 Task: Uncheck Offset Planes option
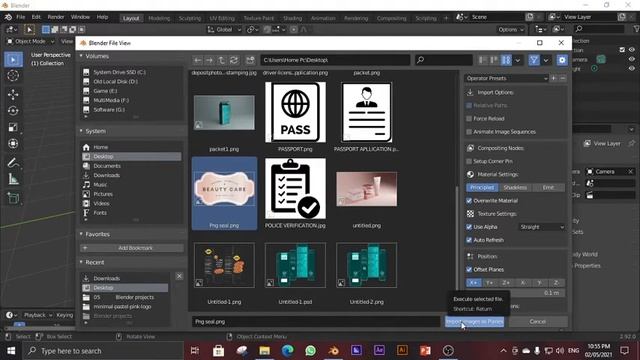(469, 269)
